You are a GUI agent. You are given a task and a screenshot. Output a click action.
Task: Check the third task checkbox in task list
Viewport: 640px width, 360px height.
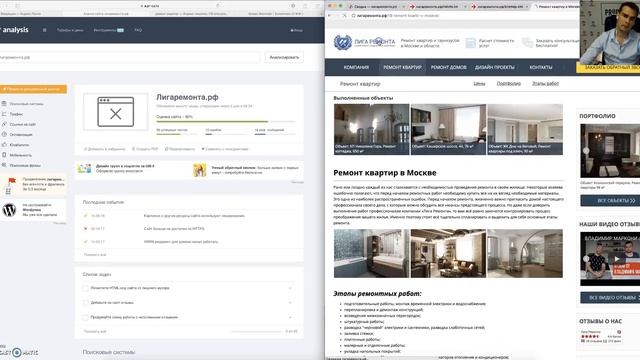(86, 317)
